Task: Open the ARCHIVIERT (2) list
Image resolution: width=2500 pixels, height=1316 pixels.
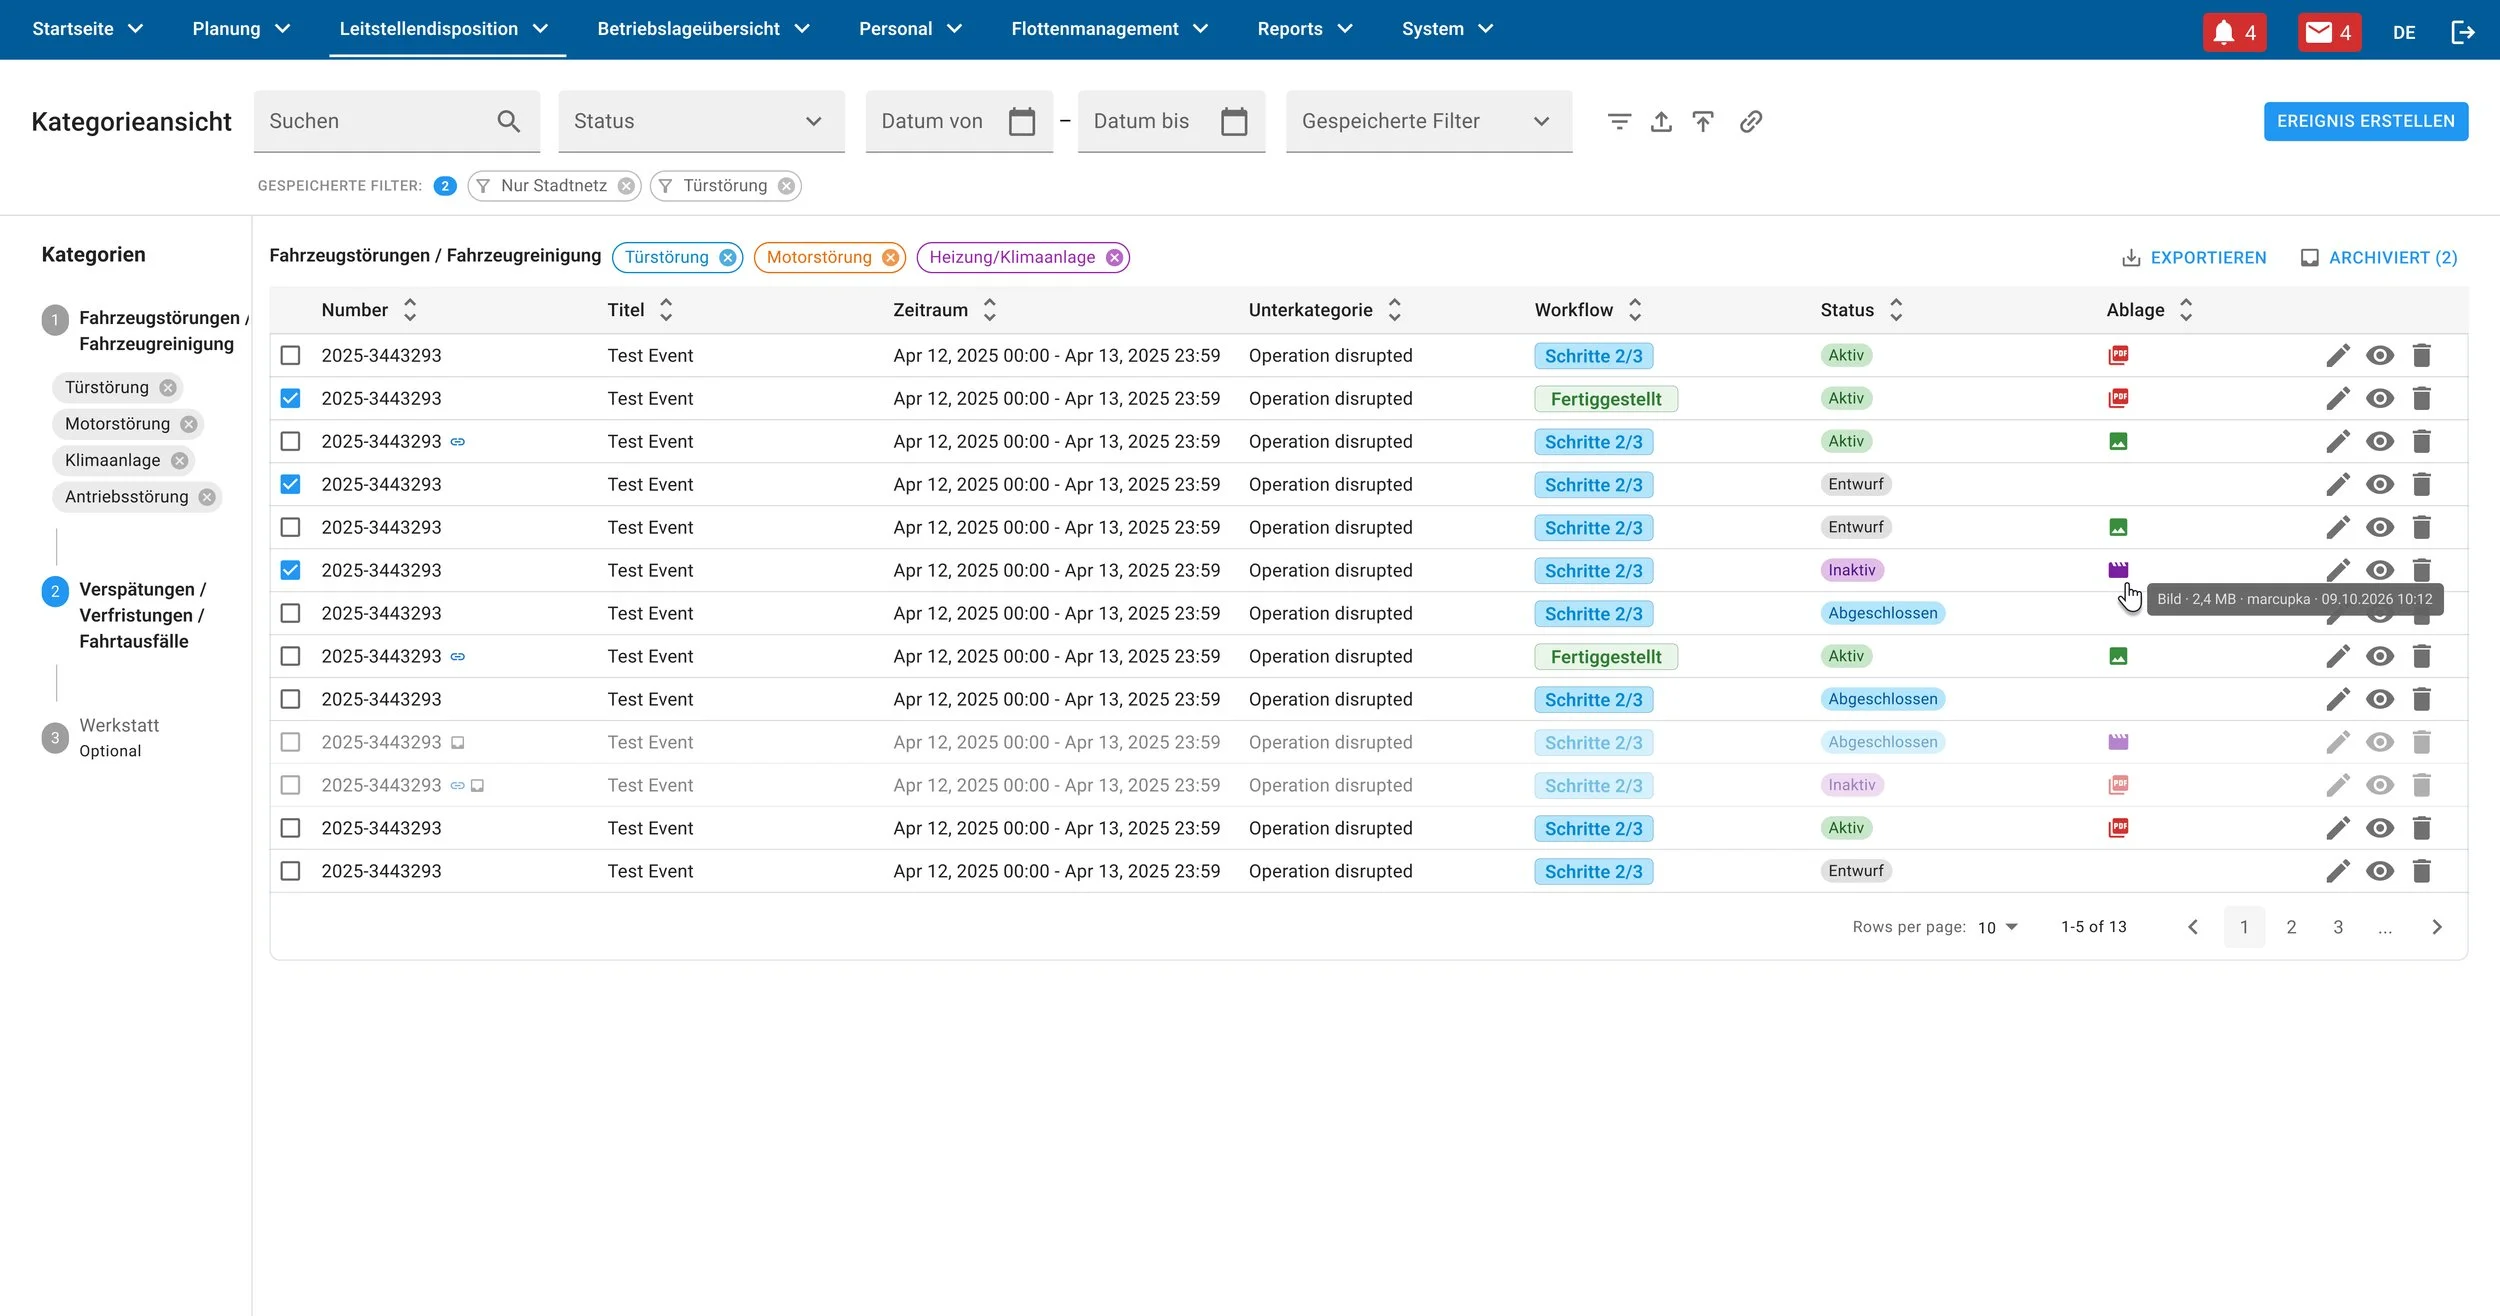Action: click(x=2379, y=258)
